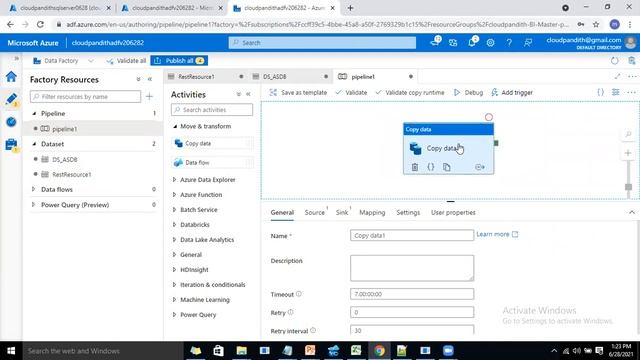Click the Timeout input field
The image size is (640, 360).
tap(412, 294)
